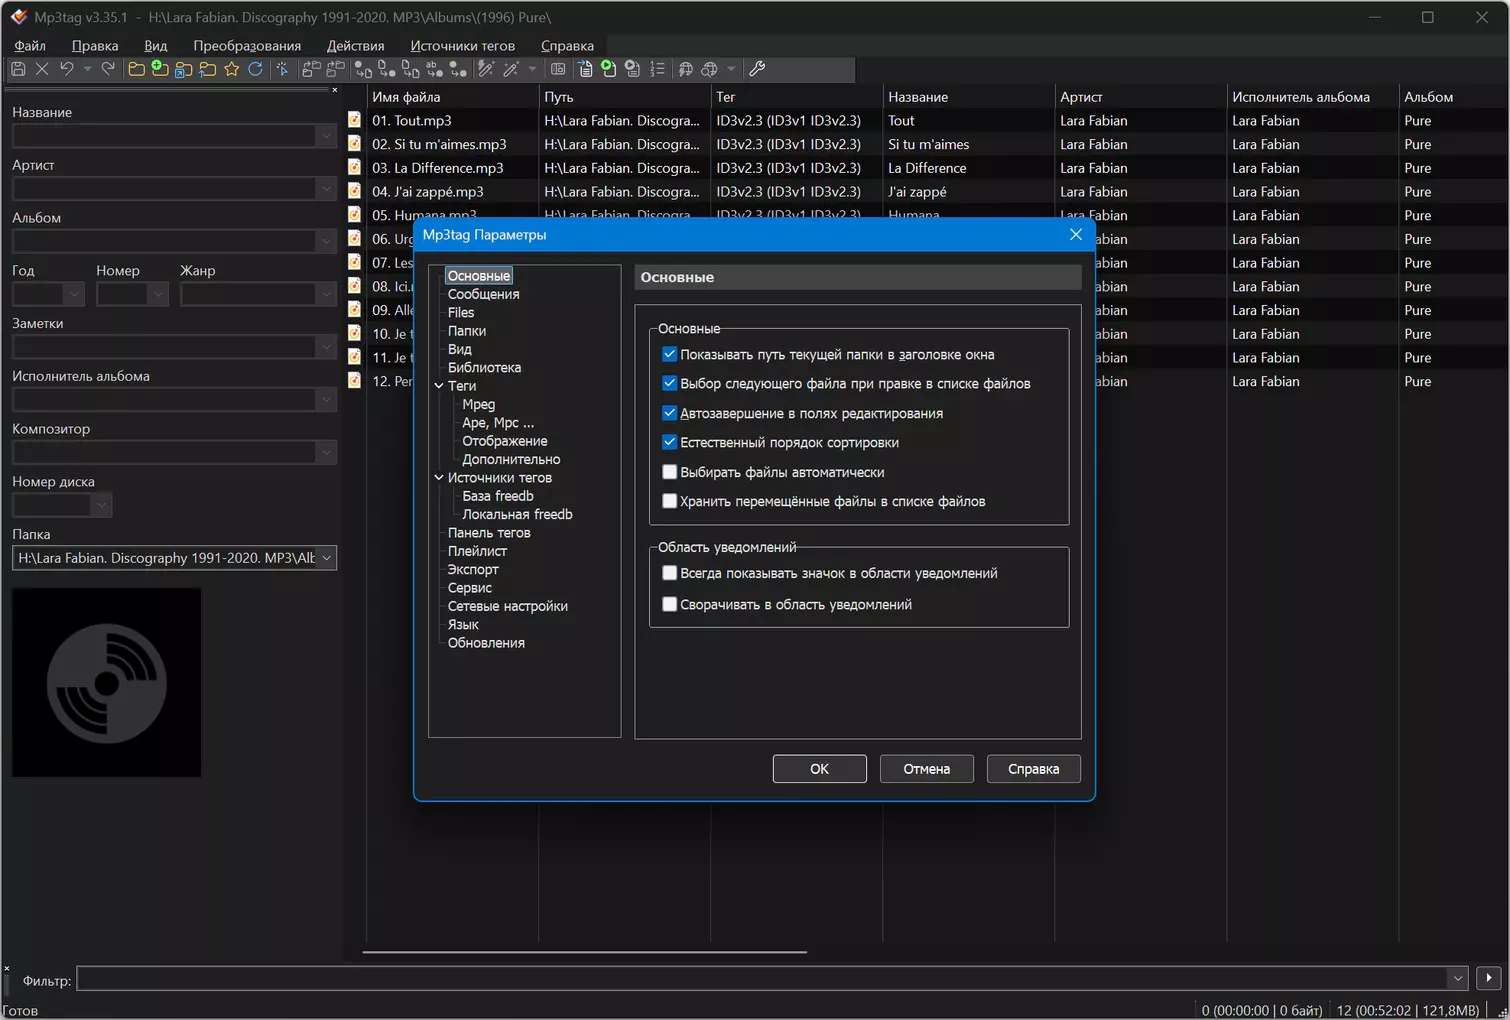Click the refresh folder icon

(x=256, y=69)
